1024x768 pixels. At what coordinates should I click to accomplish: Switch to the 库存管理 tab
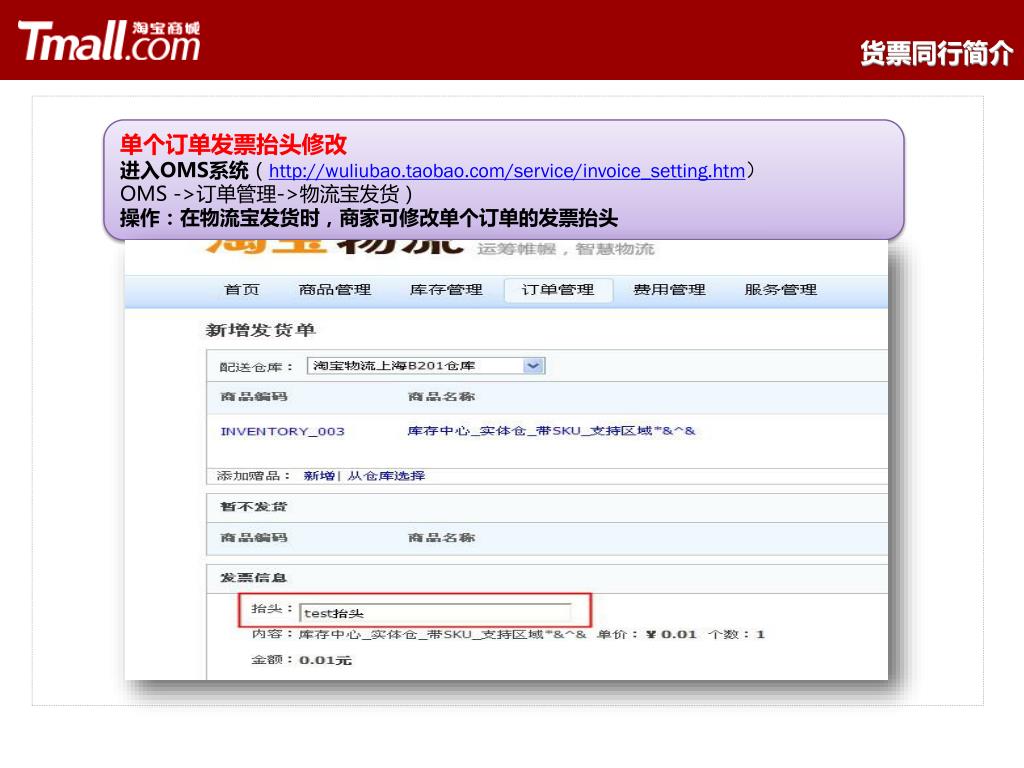tap(446, 289)
